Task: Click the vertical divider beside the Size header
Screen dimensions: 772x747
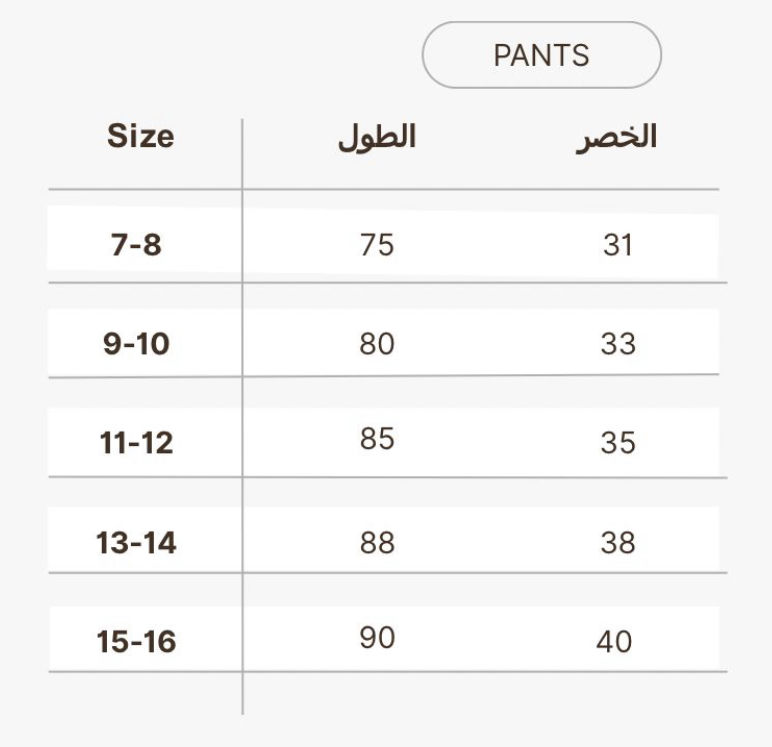Action: 242,150
